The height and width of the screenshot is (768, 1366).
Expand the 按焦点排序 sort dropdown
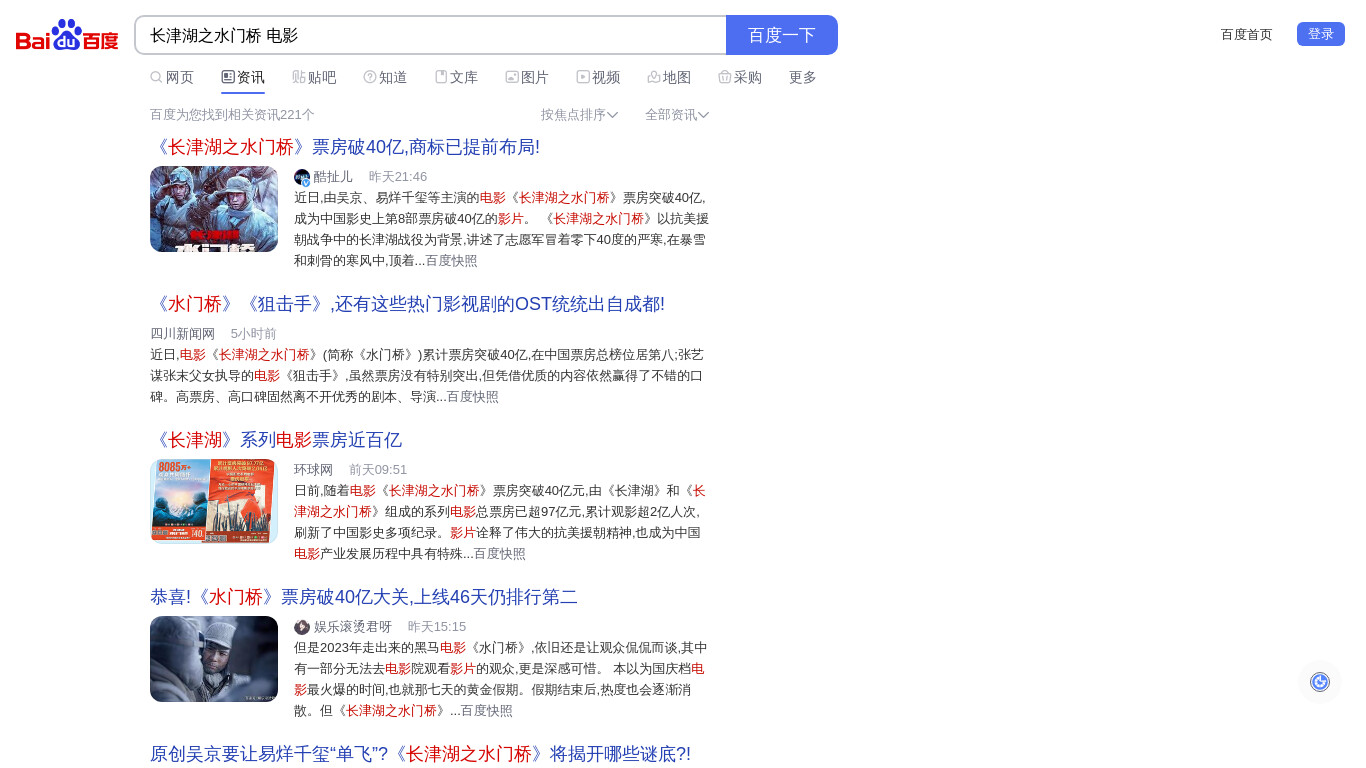579,115
